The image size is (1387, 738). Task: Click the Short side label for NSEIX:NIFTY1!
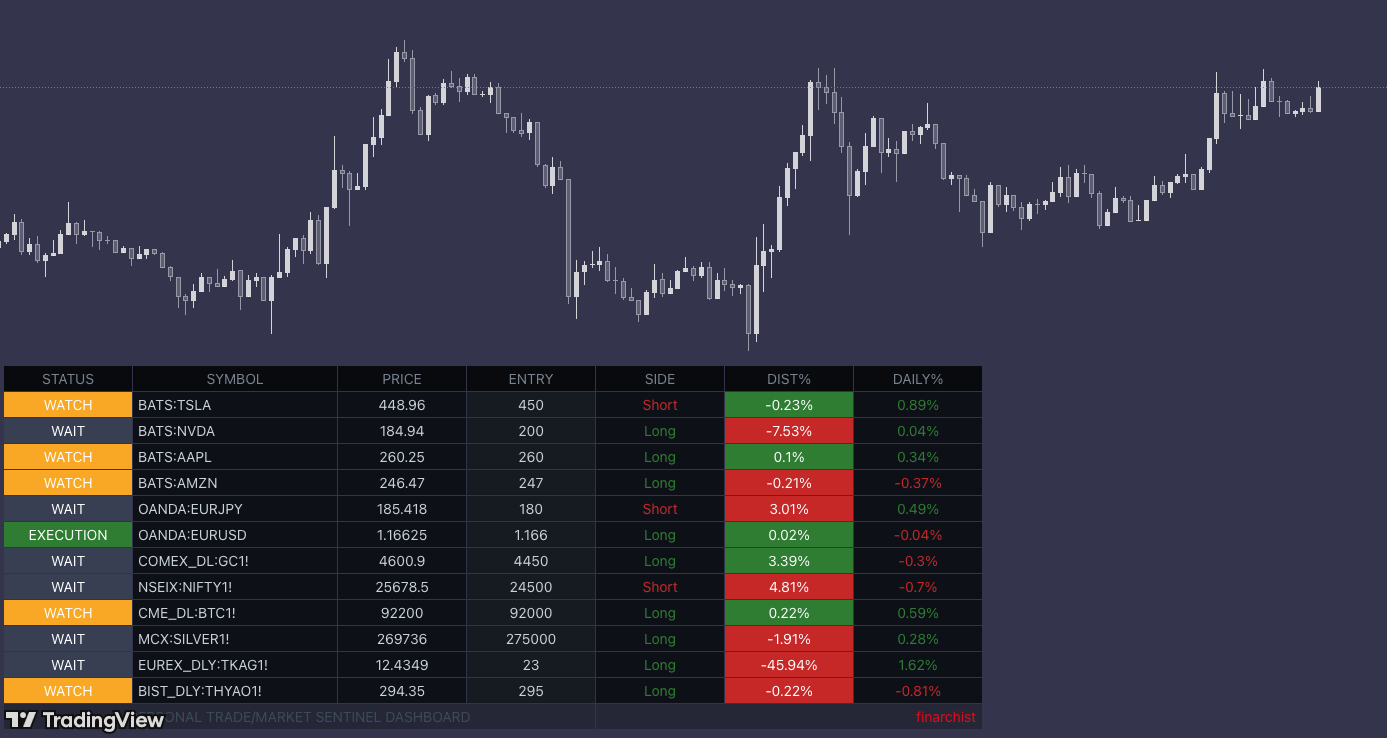point(659,587)
